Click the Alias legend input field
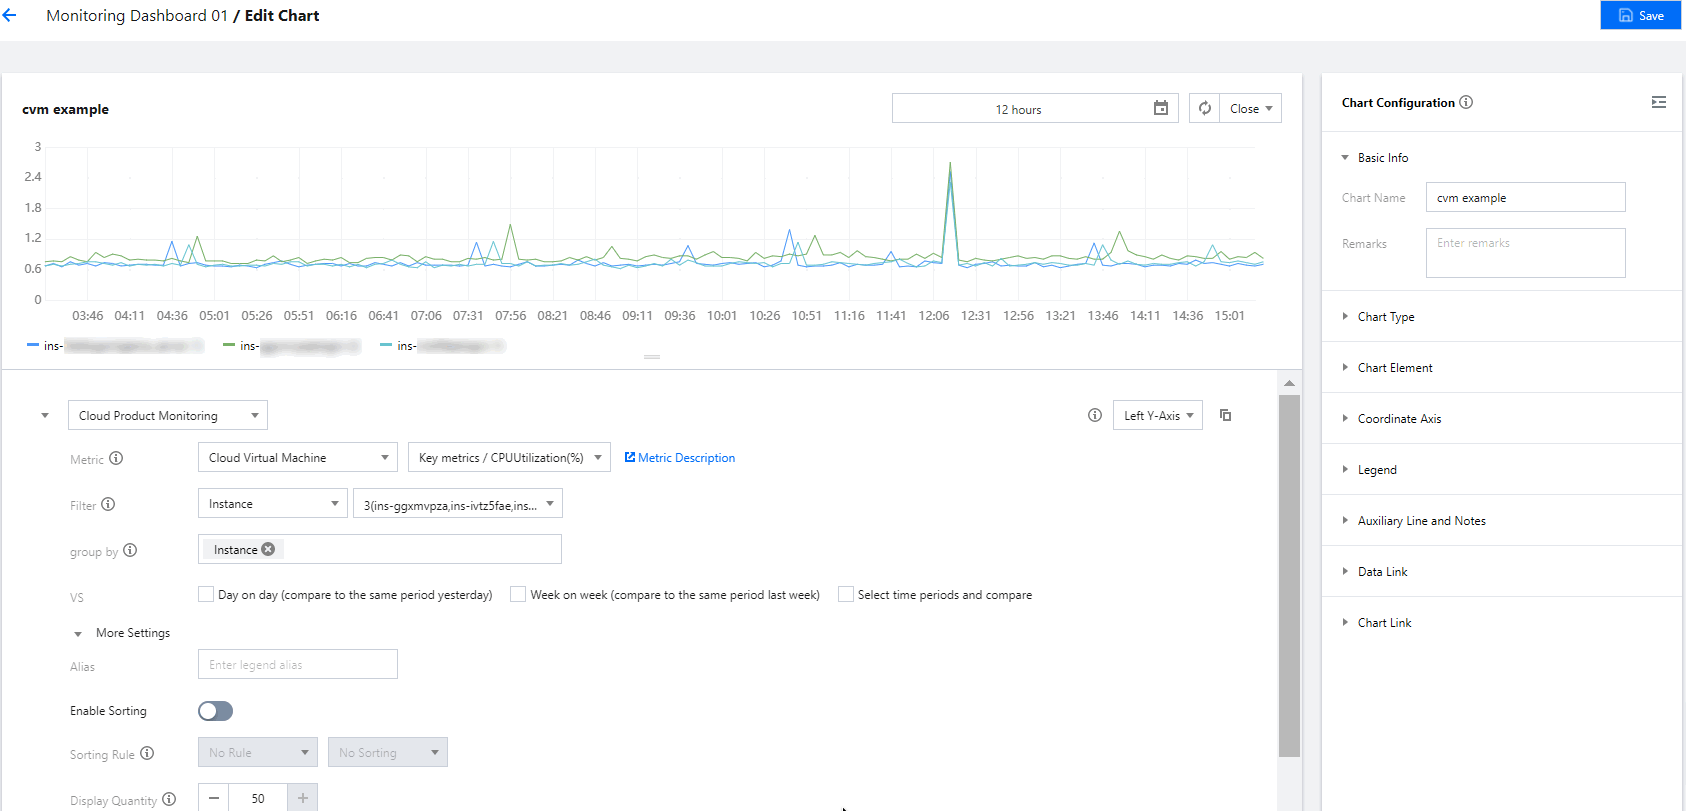The width and height of the screenshot is (1686, 811). point(297,664)
